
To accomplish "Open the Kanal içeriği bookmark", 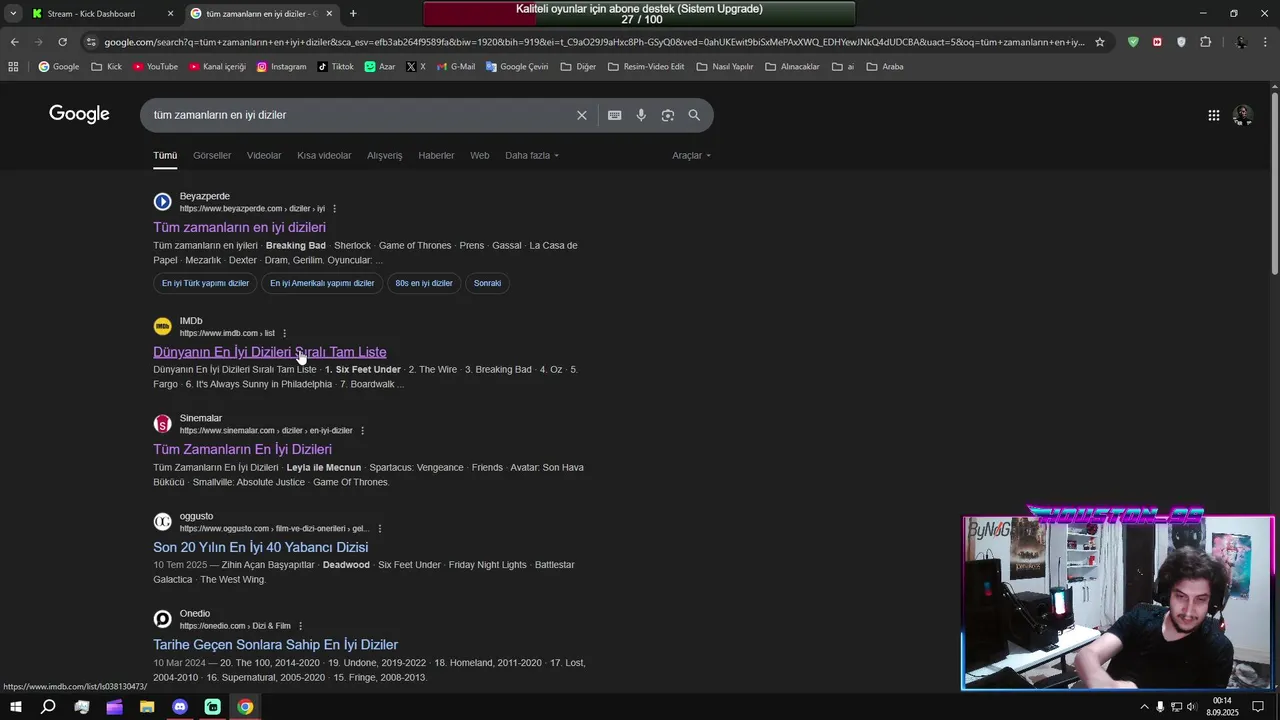I will (x=216, y=67).
